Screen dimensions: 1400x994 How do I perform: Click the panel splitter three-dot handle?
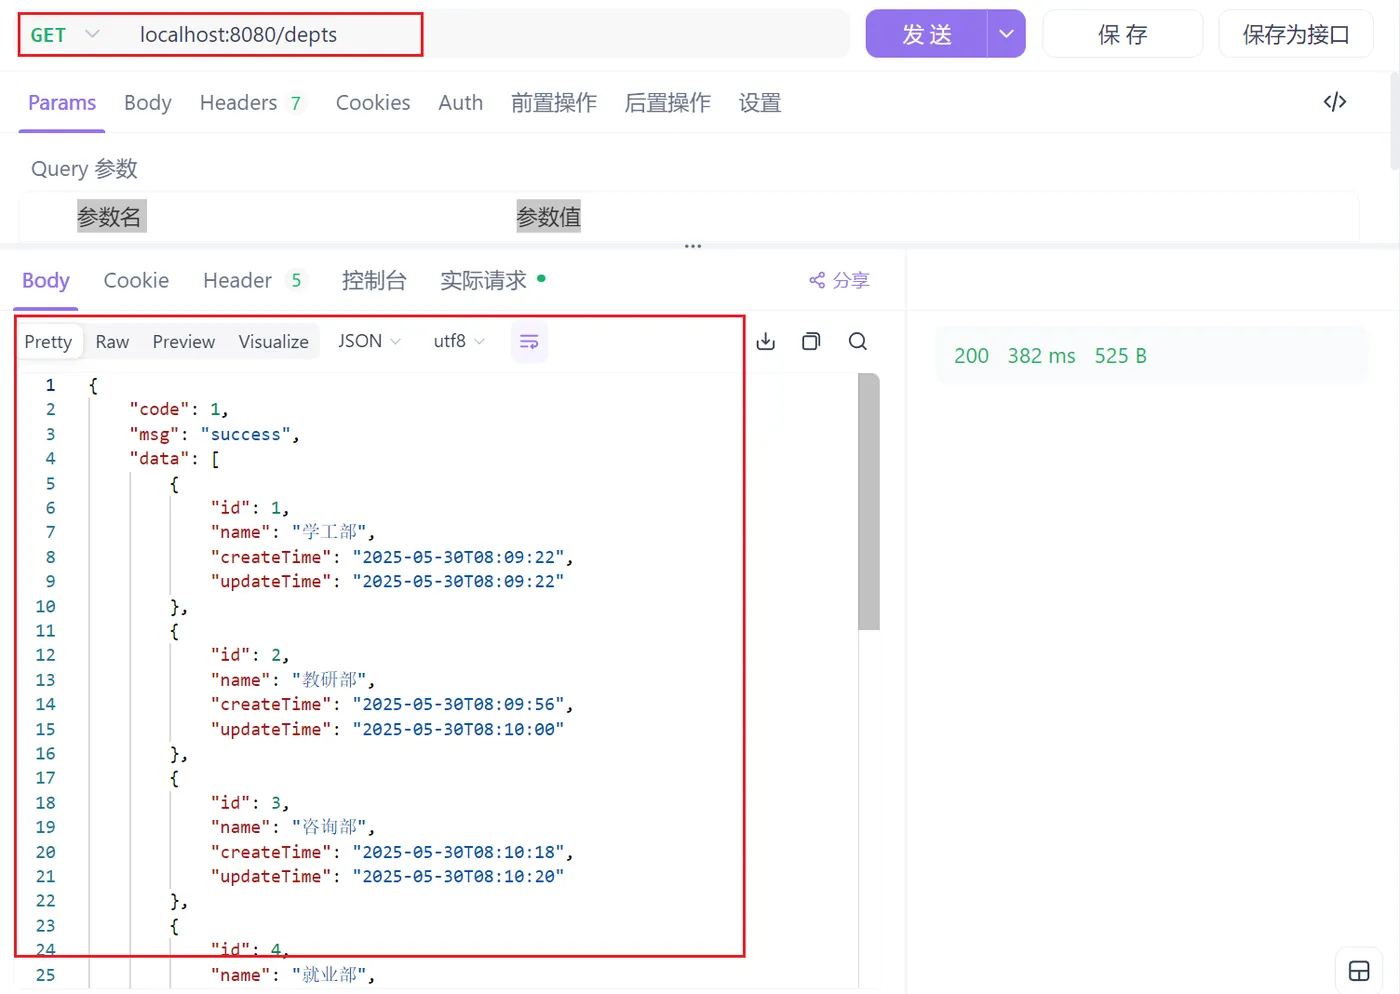click(693, 245)
